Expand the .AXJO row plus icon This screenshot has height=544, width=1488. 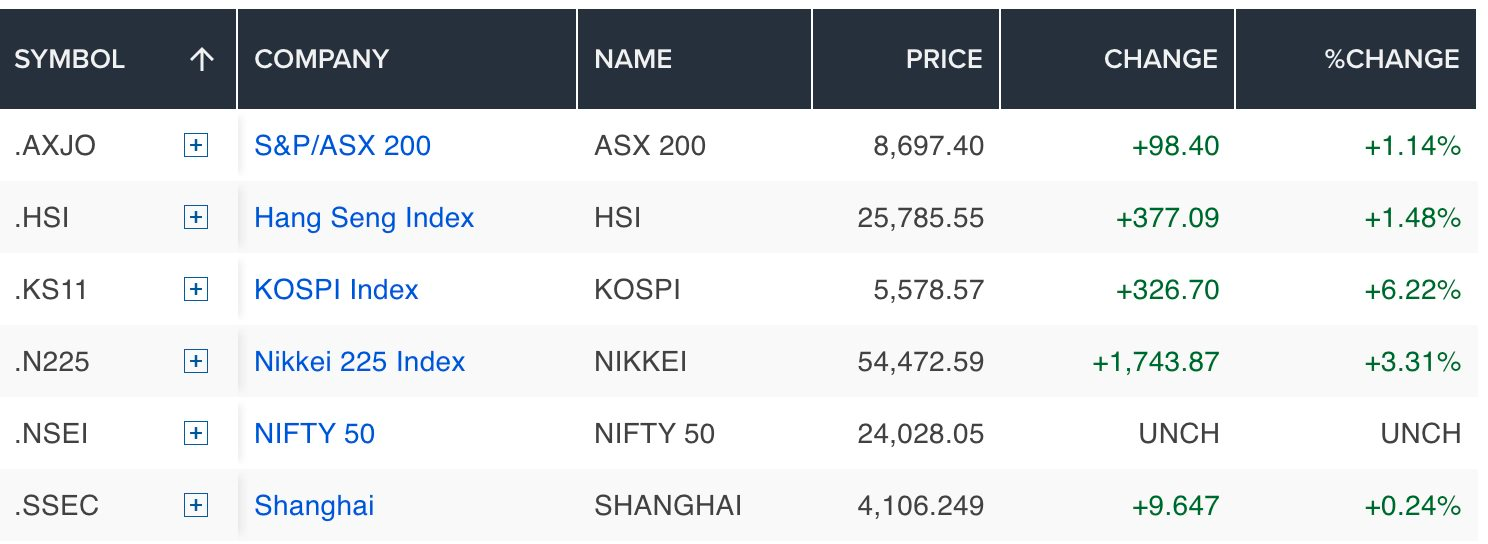[196, 146]
